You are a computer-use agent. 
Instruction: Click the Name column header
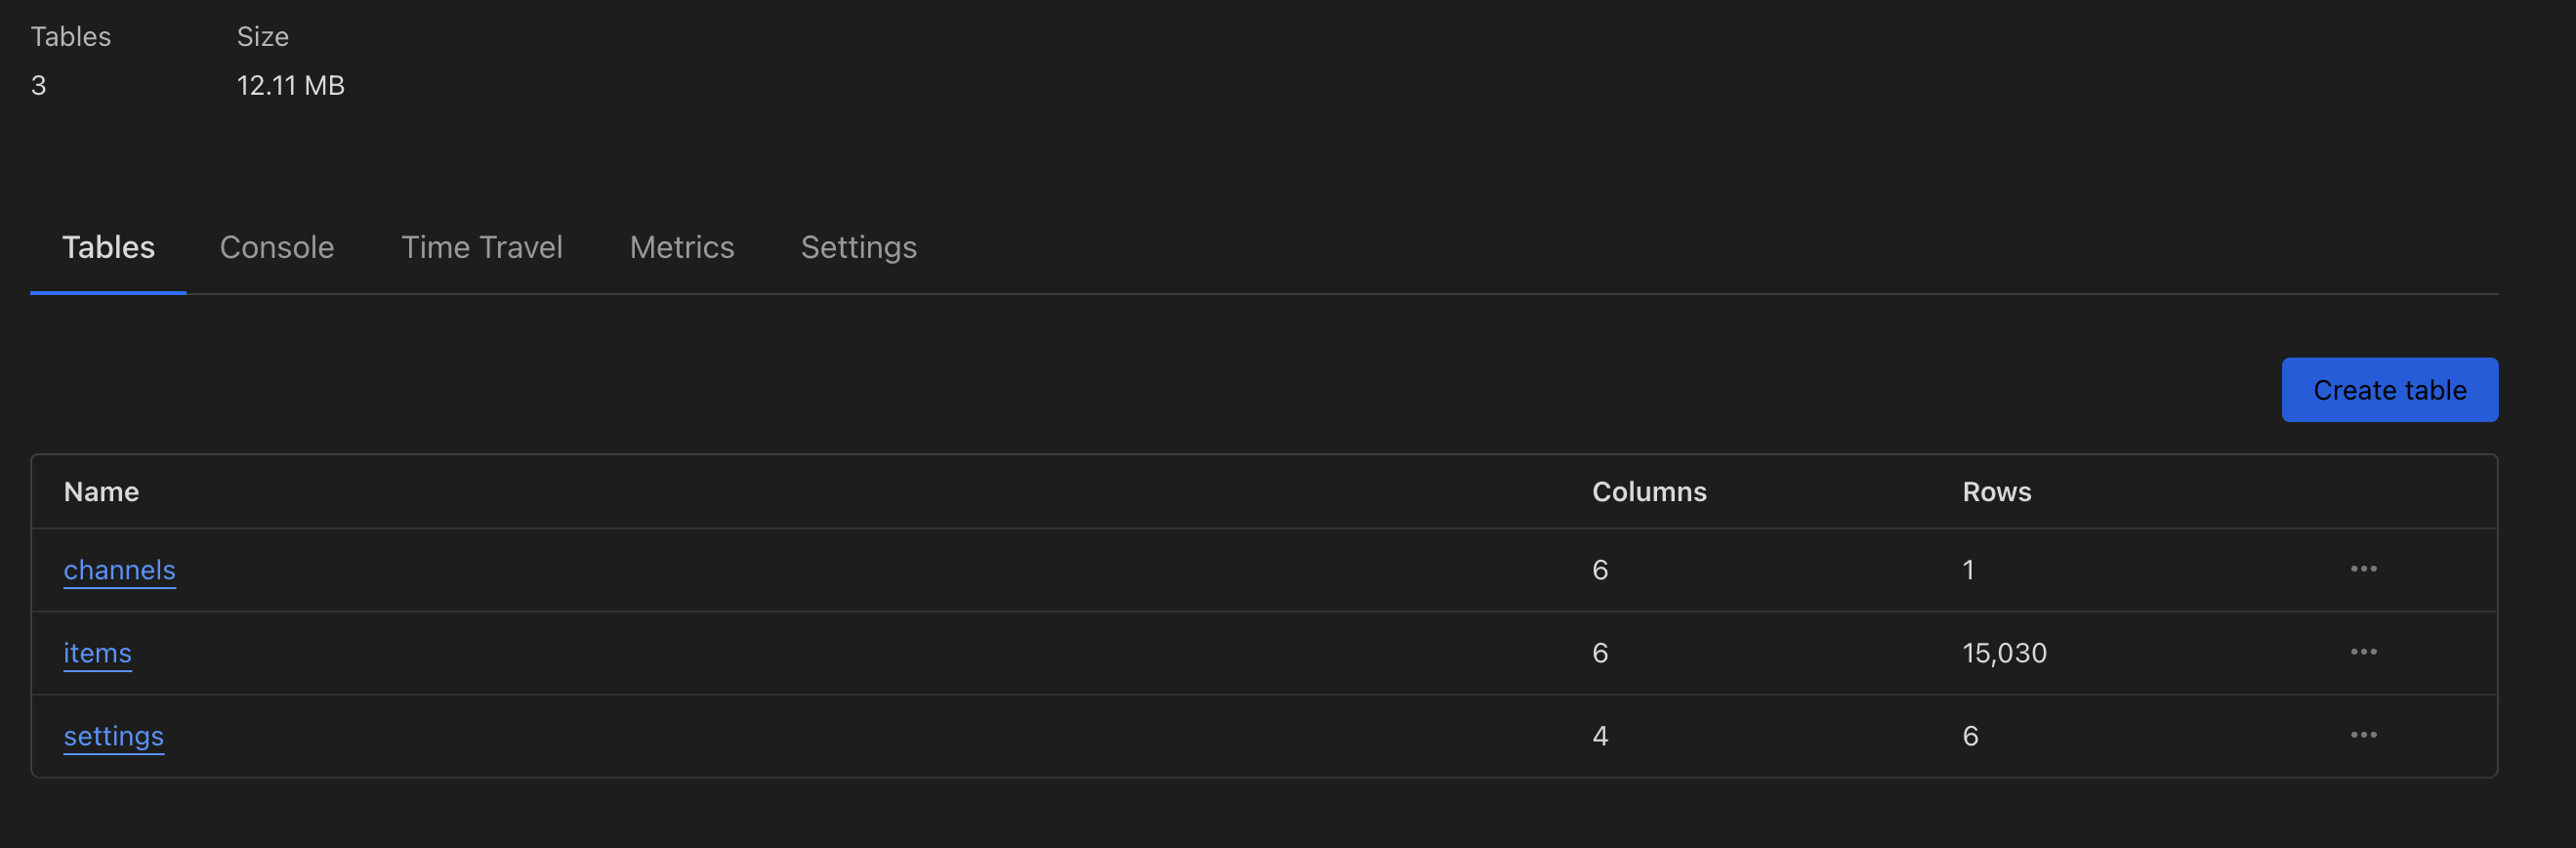point(101,492)
